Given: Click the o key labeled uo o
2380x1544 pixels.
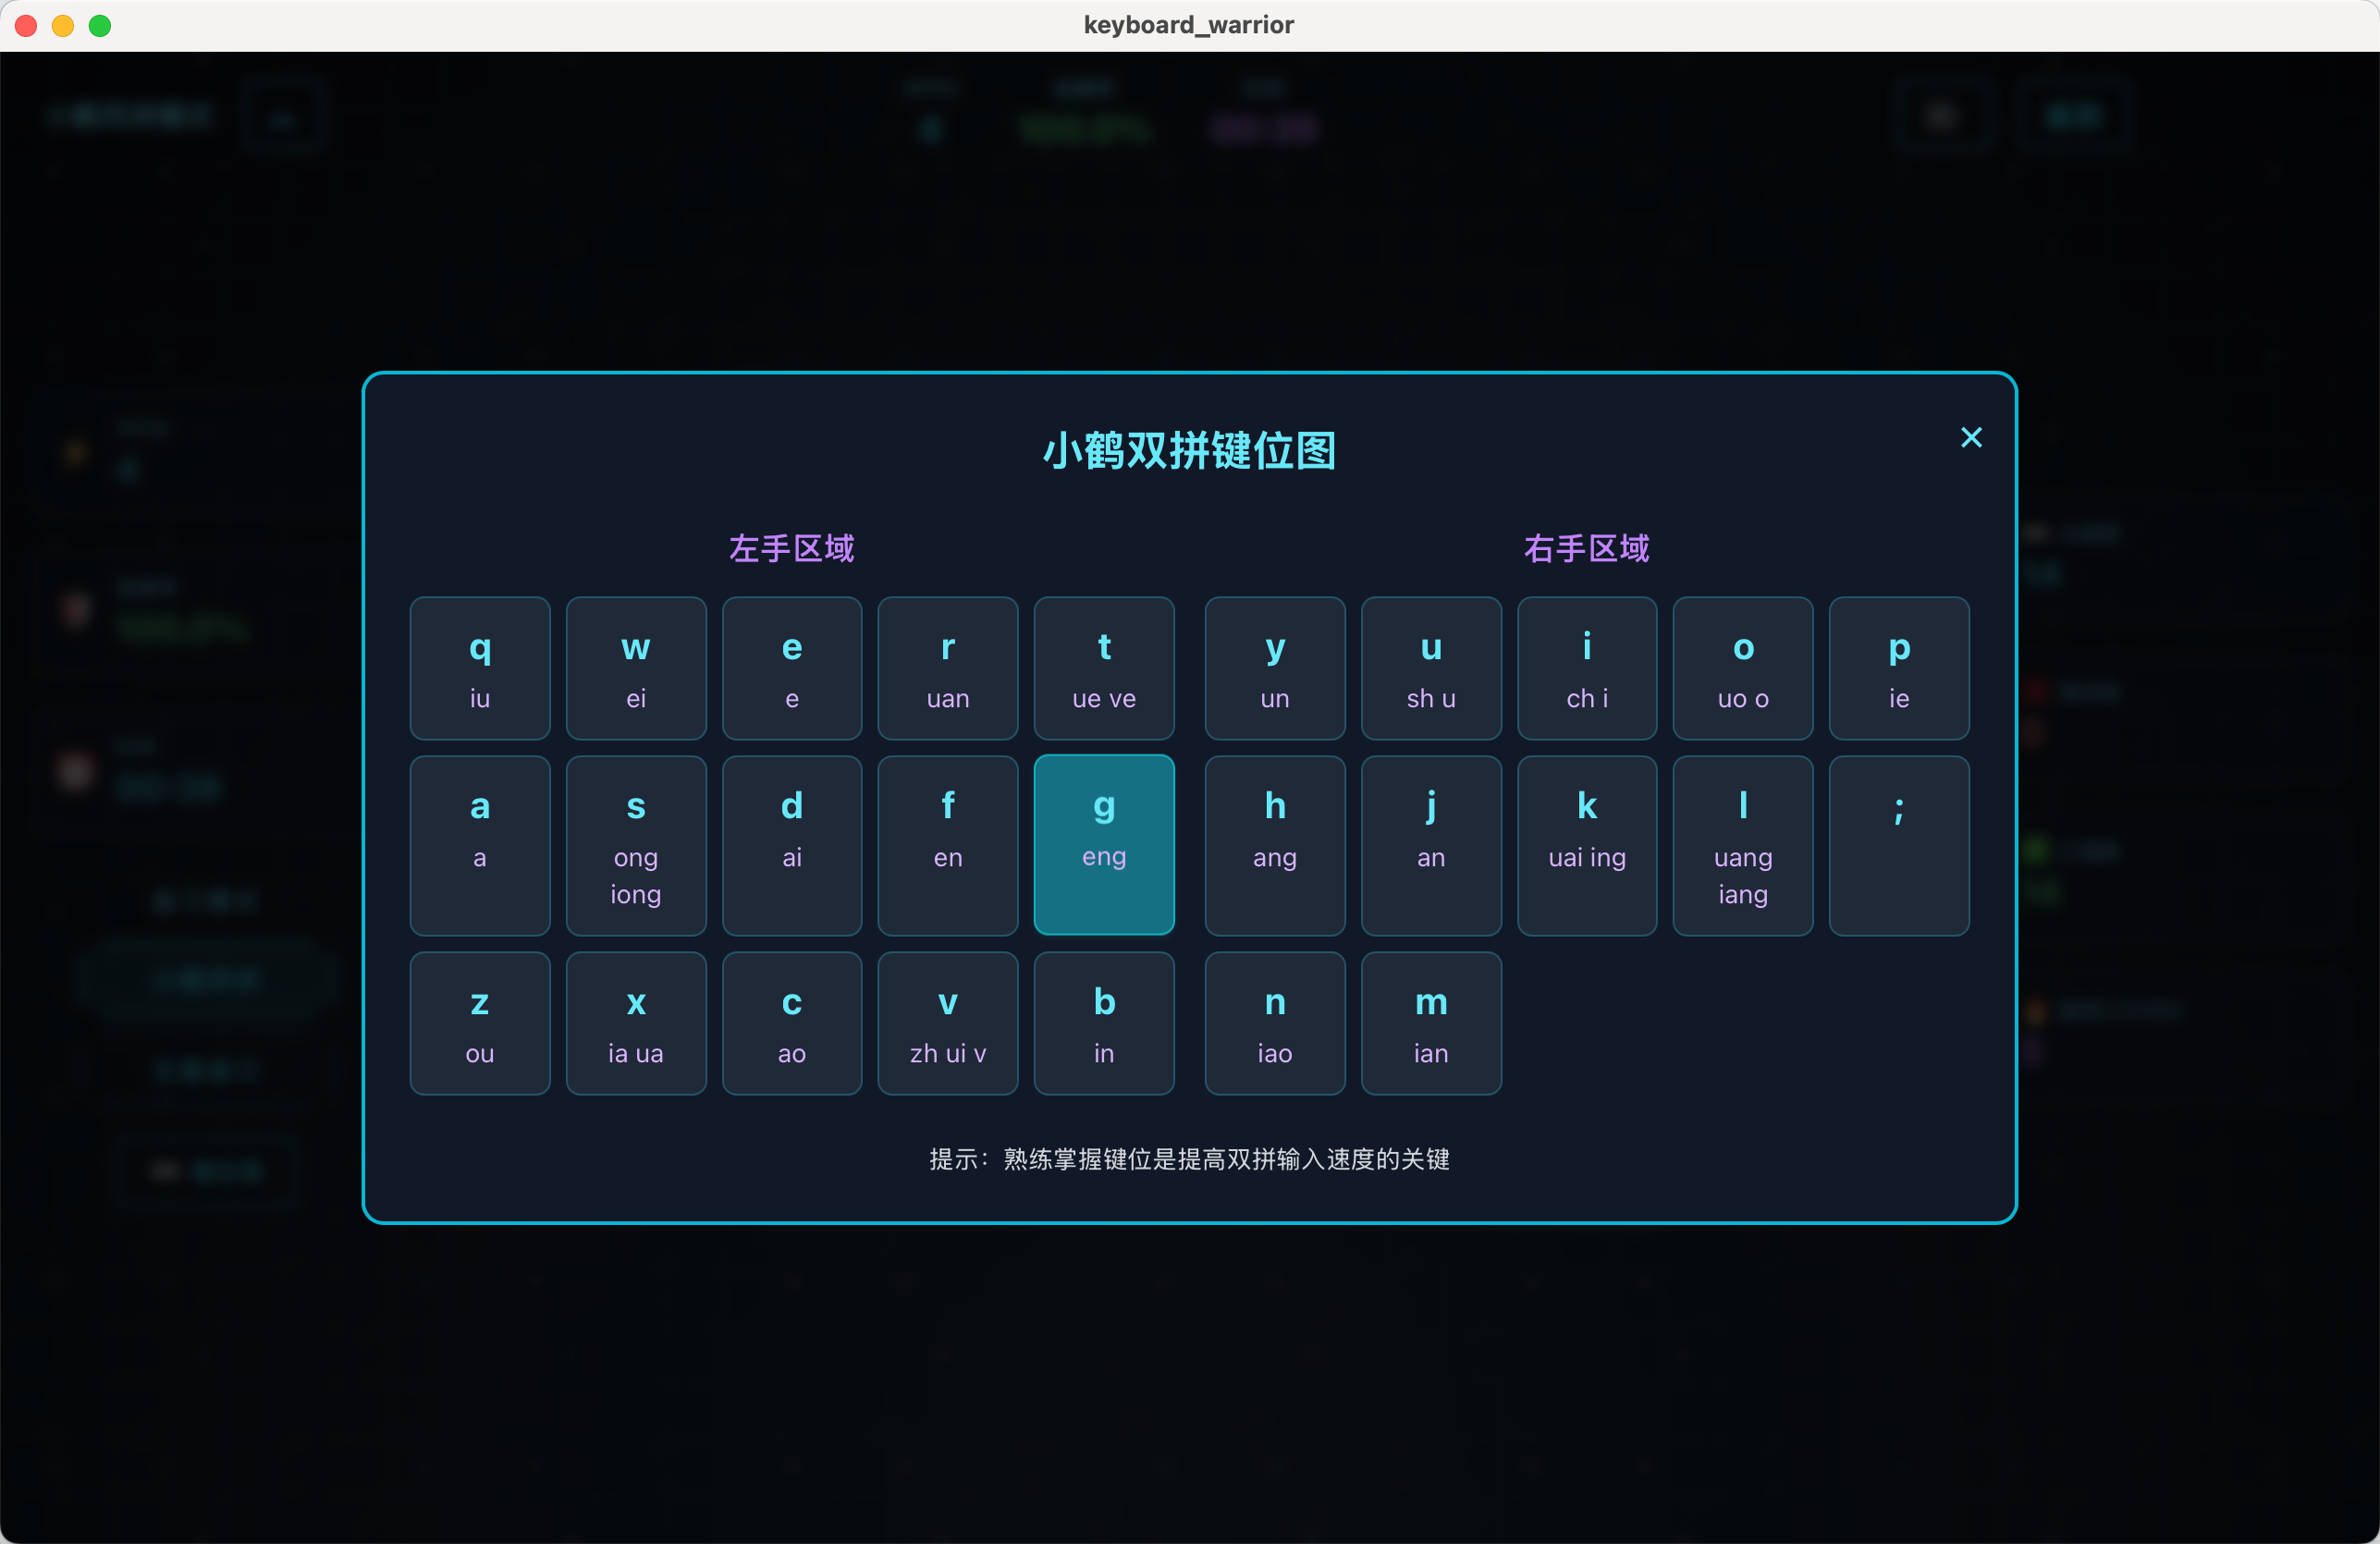Looking at the screenshot, I should (1742, 668).
